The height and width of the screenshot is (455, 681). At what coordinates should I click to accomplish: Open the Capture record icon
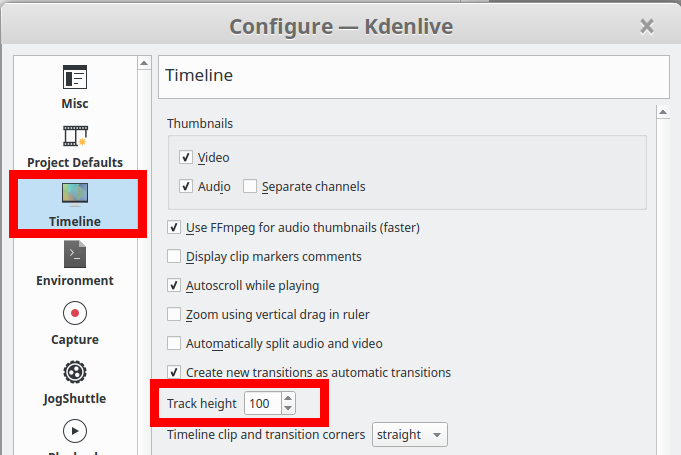75,313
